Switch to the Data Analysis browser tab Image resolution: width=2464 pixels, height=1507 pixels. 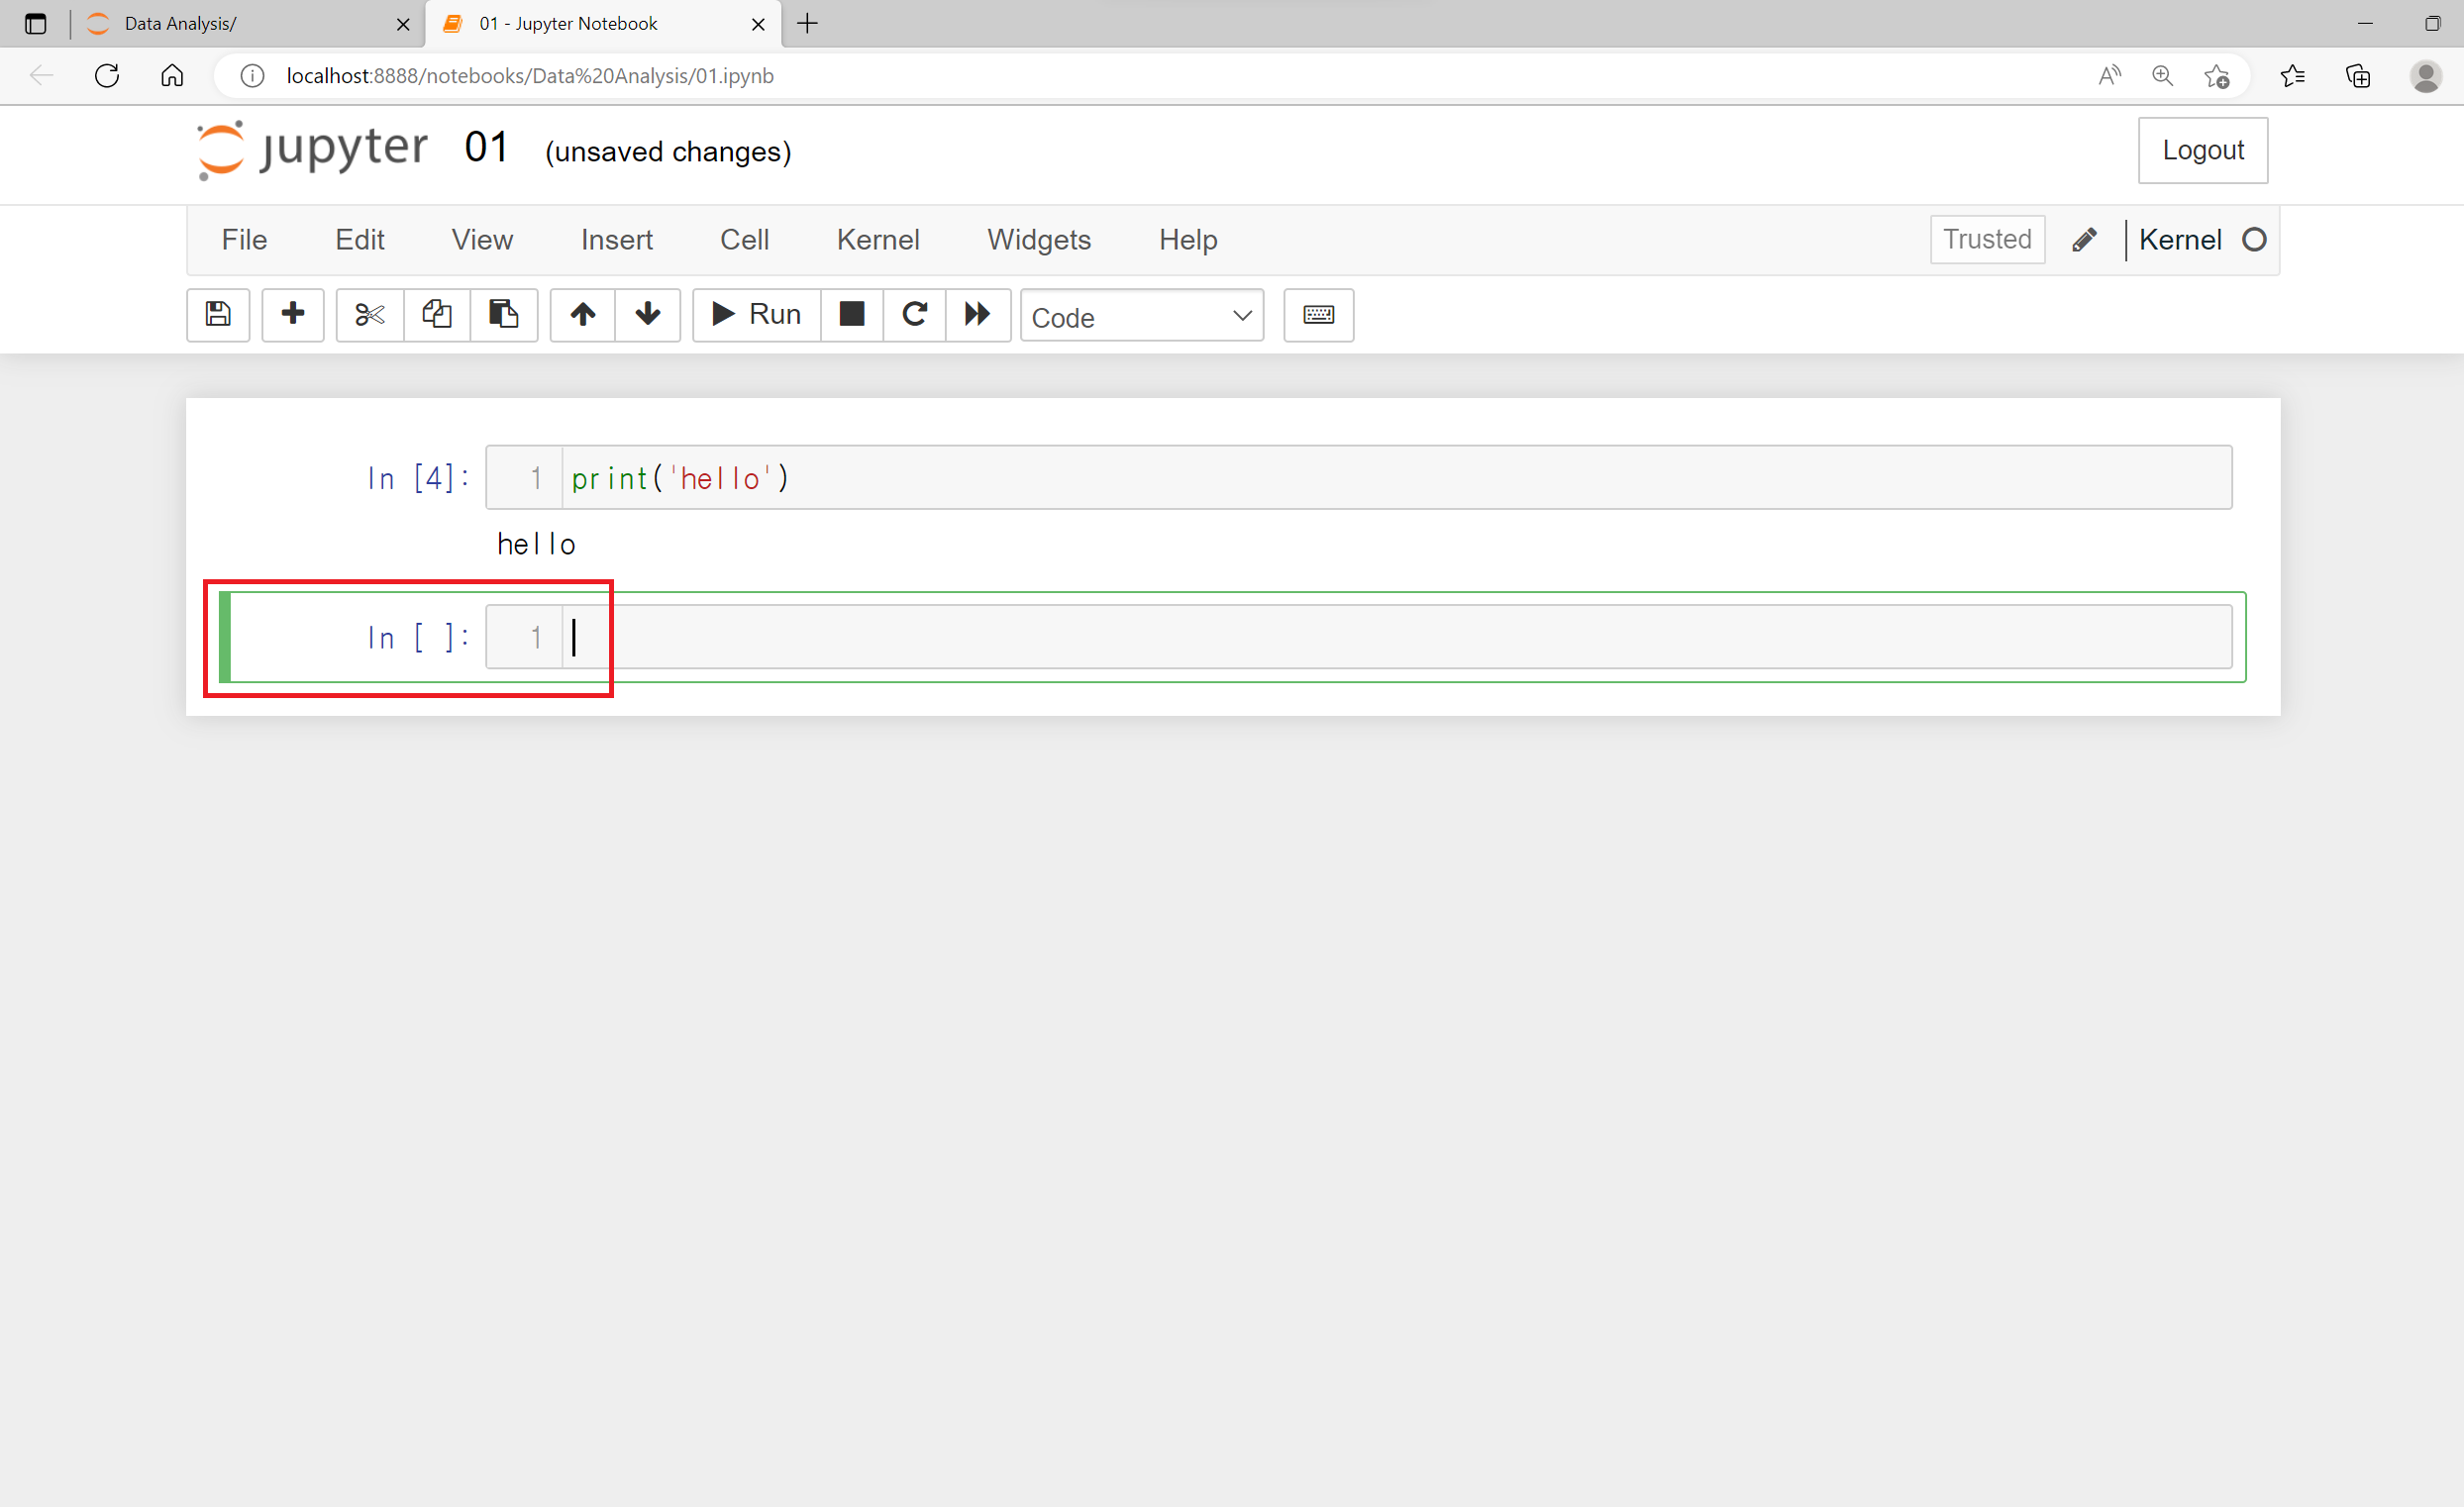coord(240,23)
